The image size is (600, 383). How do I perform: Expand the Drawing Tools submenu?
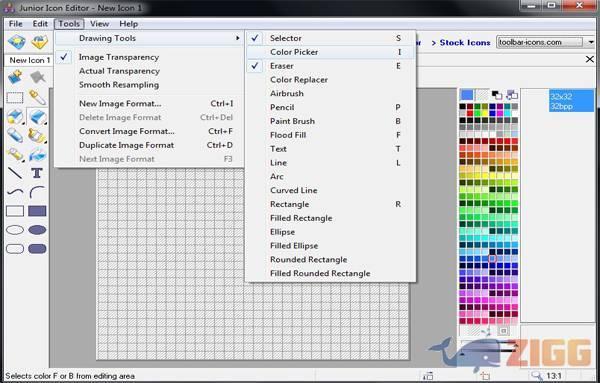coord(150,38)
